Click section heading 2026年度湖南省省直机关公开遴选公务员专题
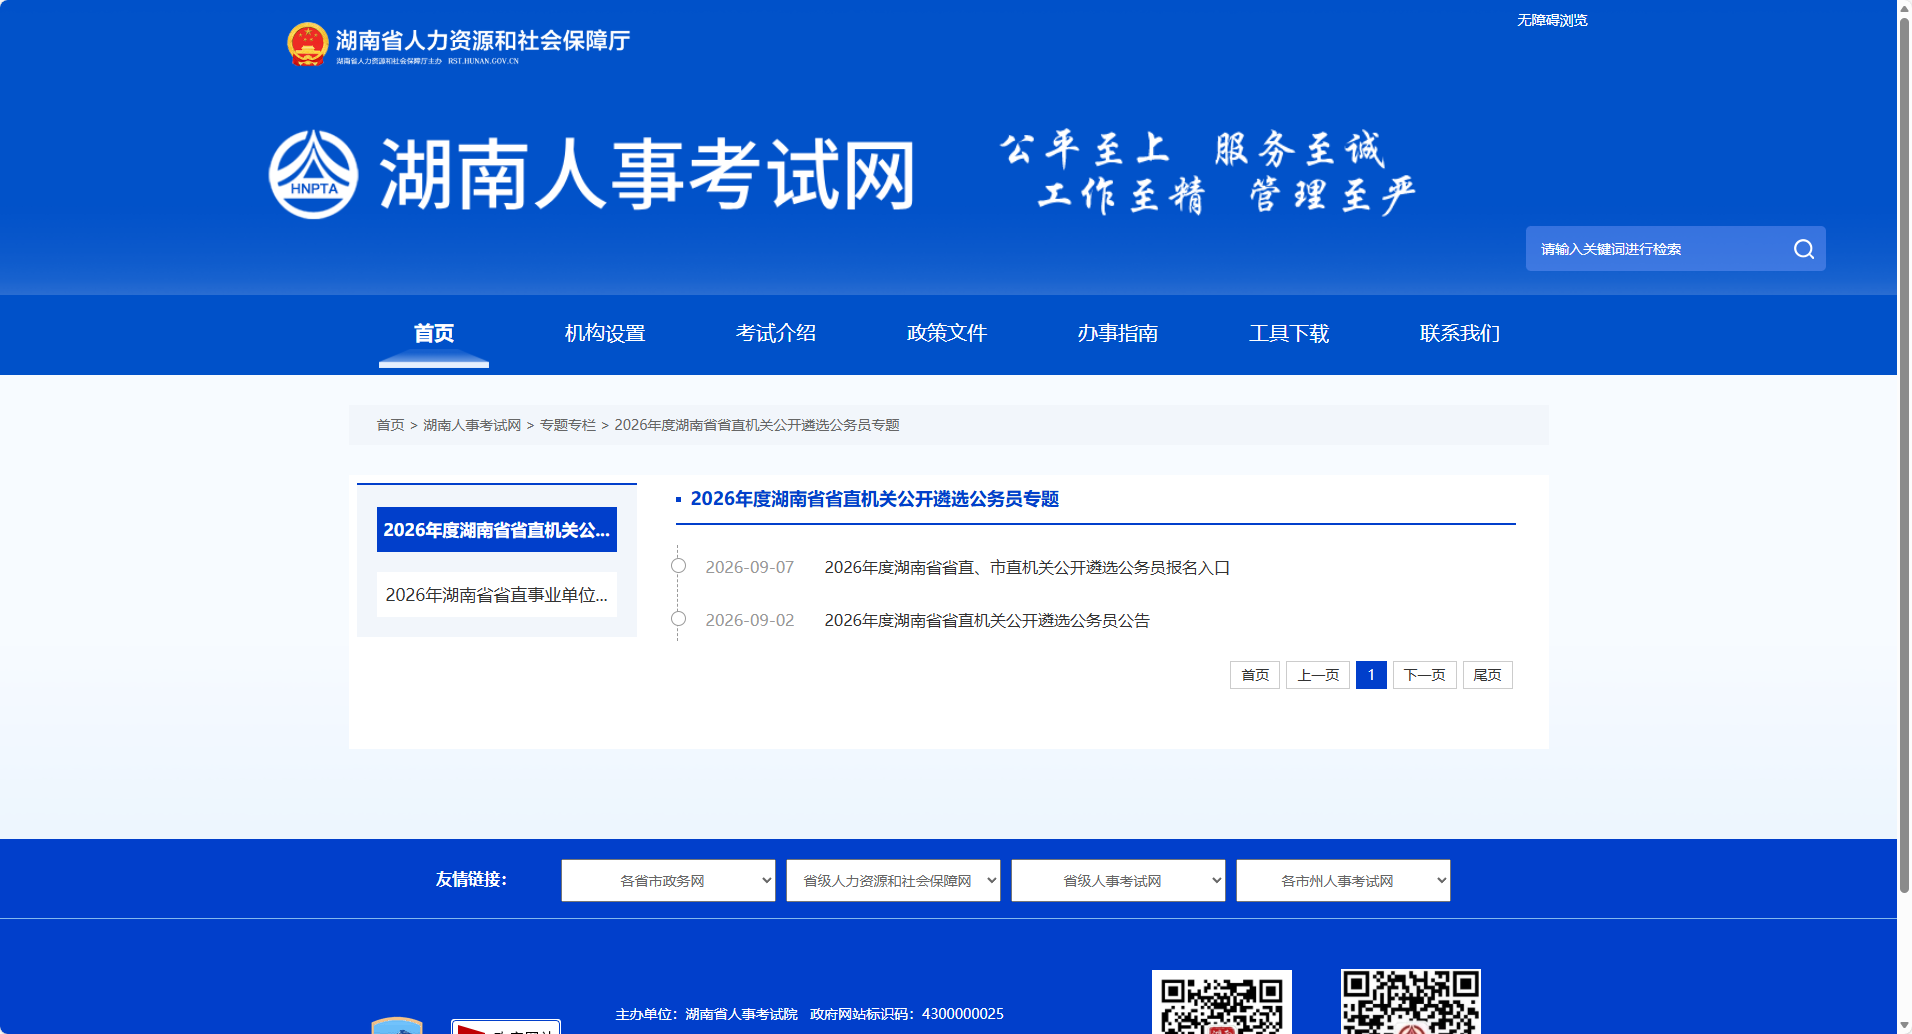1912x1034 pixels. pyautogui.click(x=875, y=499)
